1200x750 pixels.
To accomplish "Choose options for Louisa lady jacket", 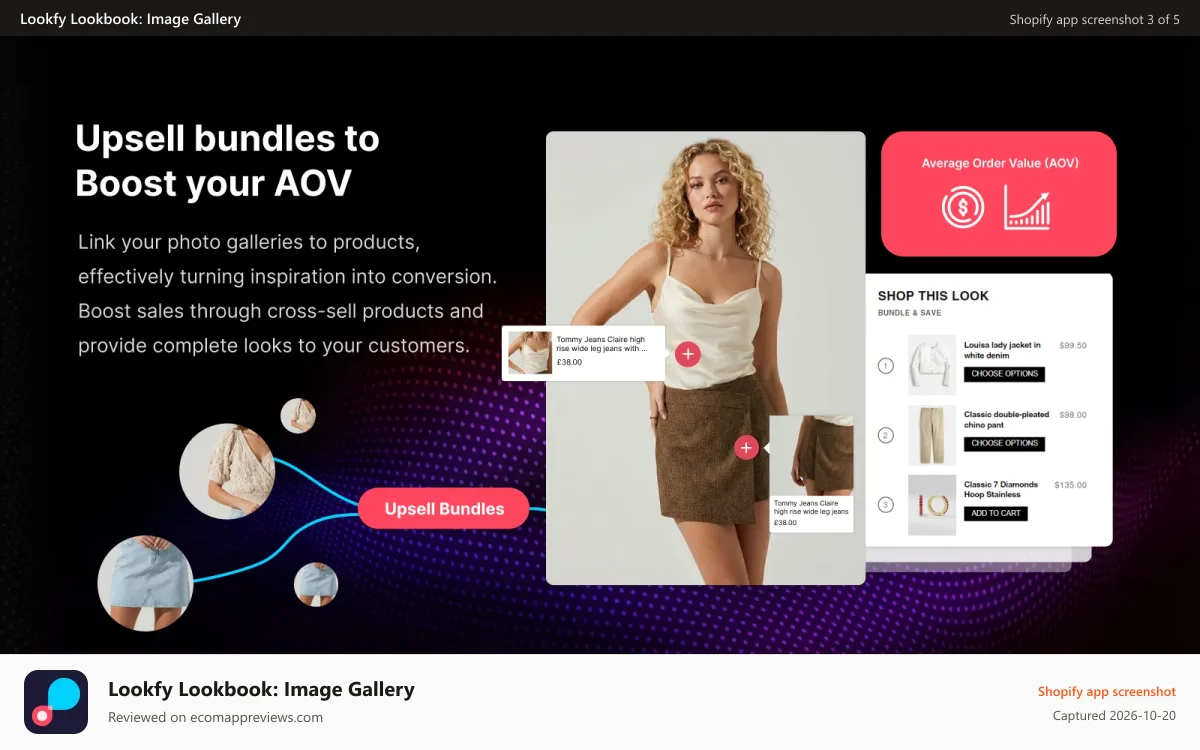I will 1004,374.
